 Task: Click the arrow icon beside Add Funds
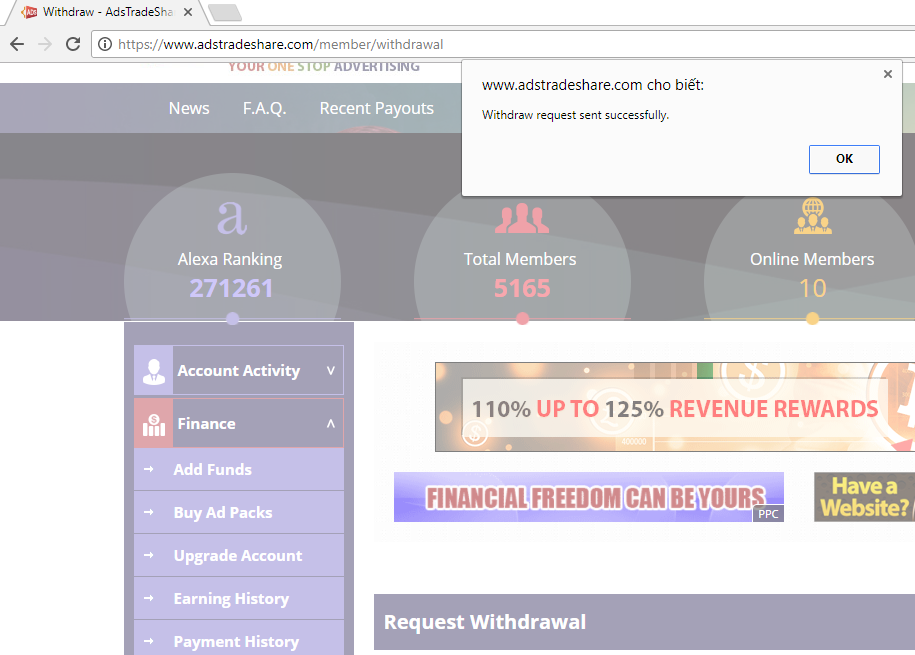coord(149,469)
